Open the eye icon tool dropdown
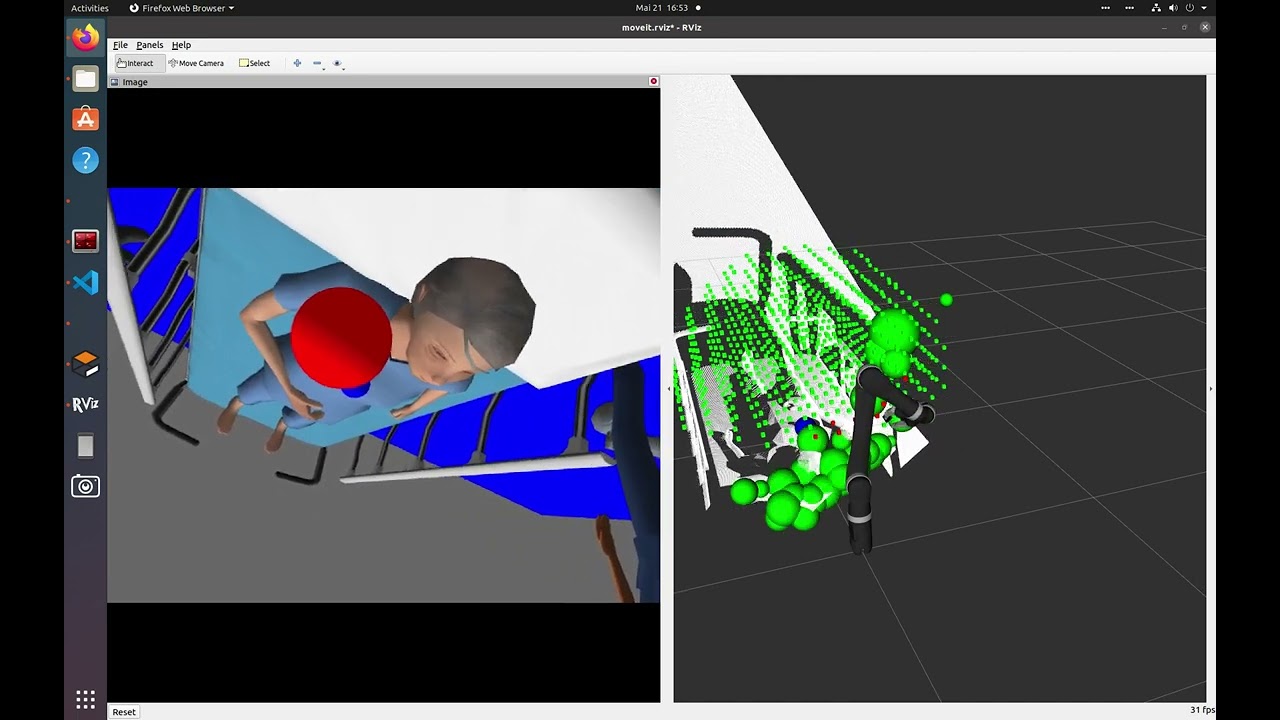The image size is (1280, 720). 338,63
